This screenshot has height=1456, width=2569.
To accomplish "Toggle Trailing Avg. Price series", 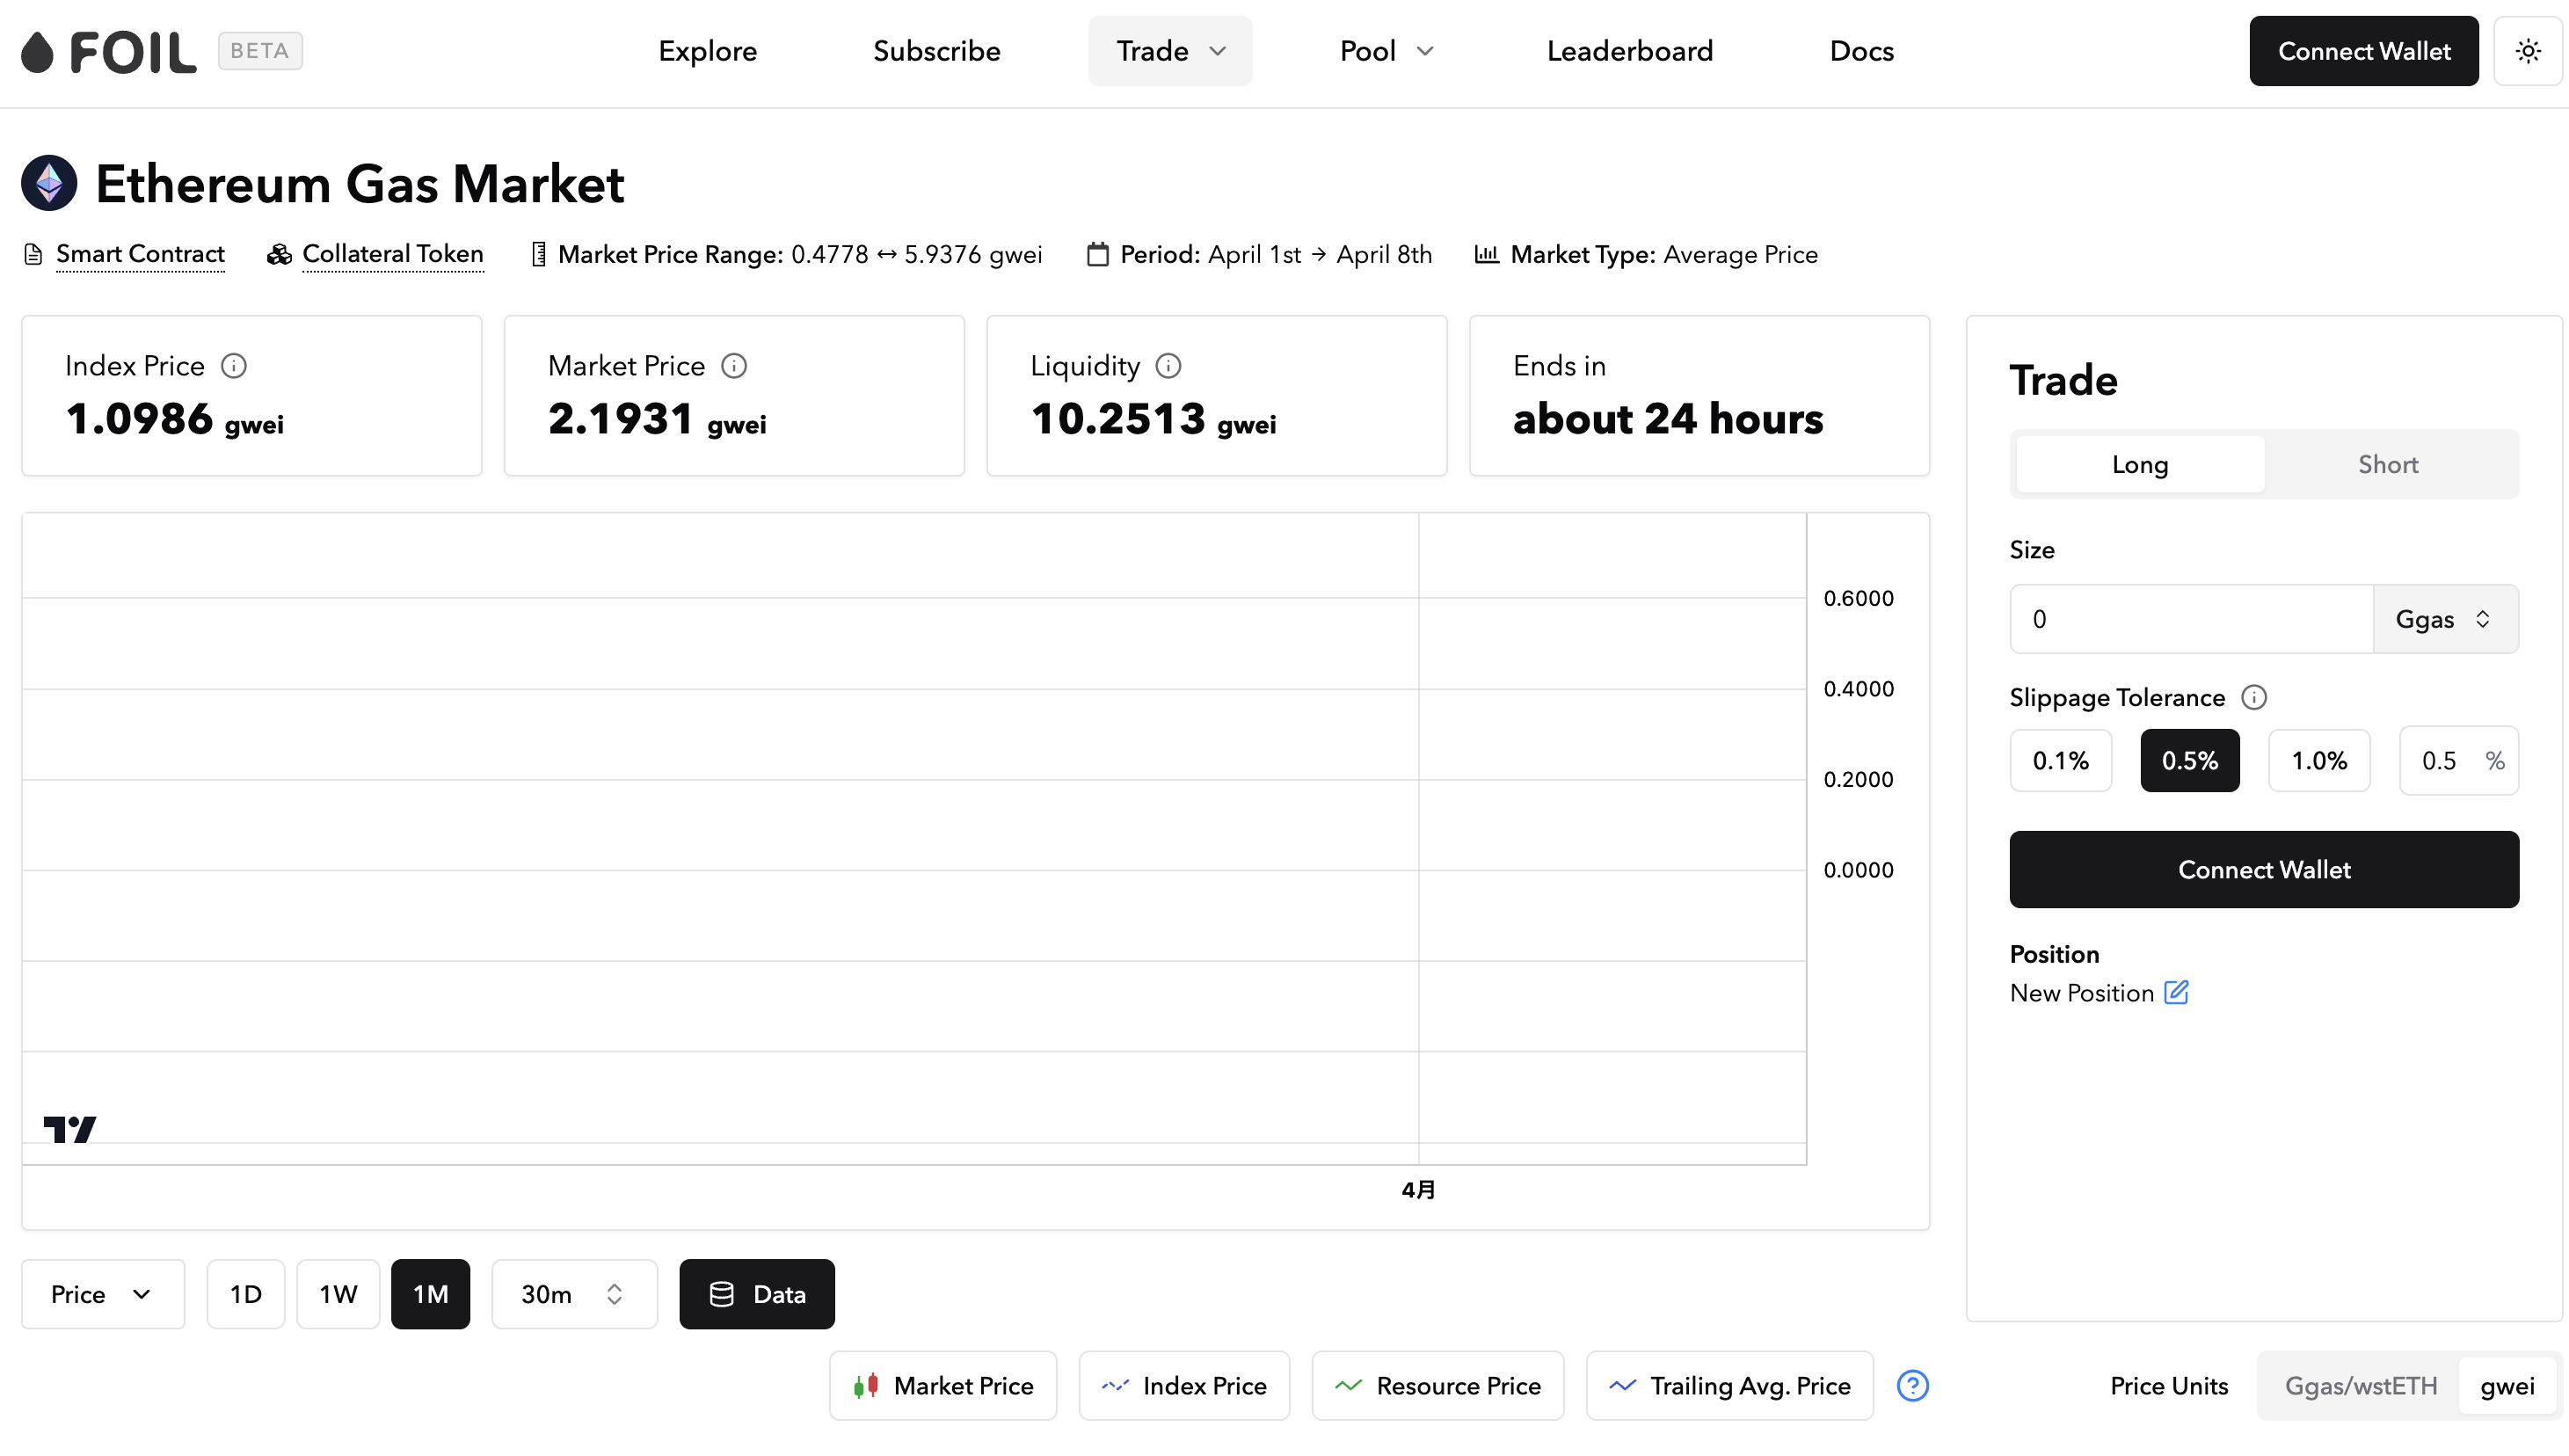I will 1729,1385.
